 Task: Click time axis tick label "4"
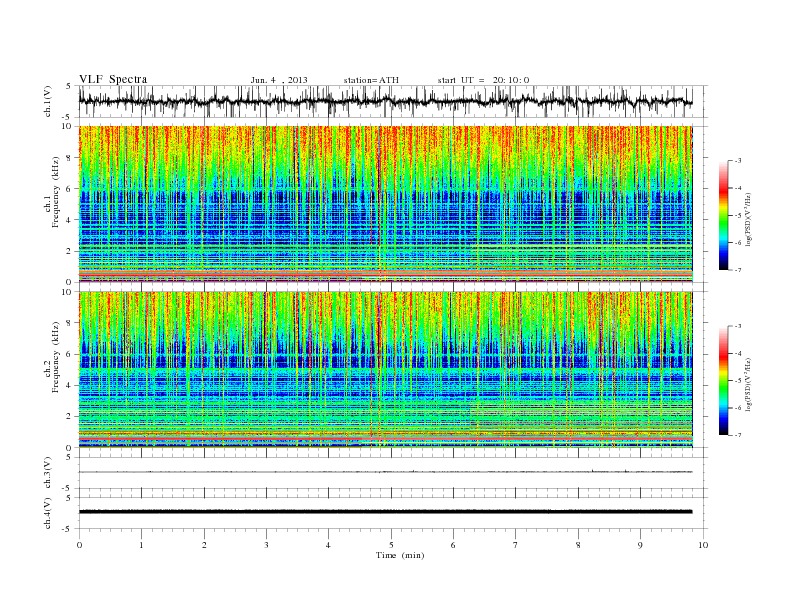click(x=328, y=545)
